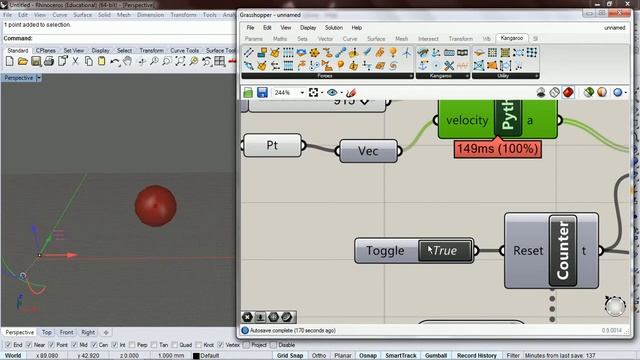Image resolution: width=640 pixels, height=360 pixels.
Task: Enable the Quad osnap checkbox
Action: (175, 345)
